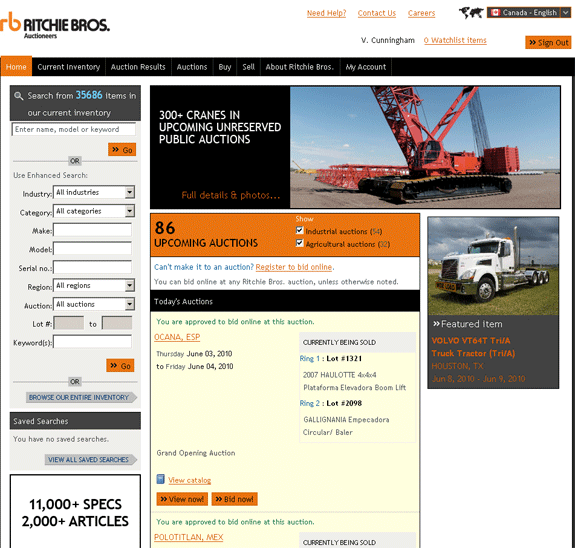Image resolution: width=575 pixels, height=548 pixels.
Task: Open the Canada - English language selector
Action: 528,13
